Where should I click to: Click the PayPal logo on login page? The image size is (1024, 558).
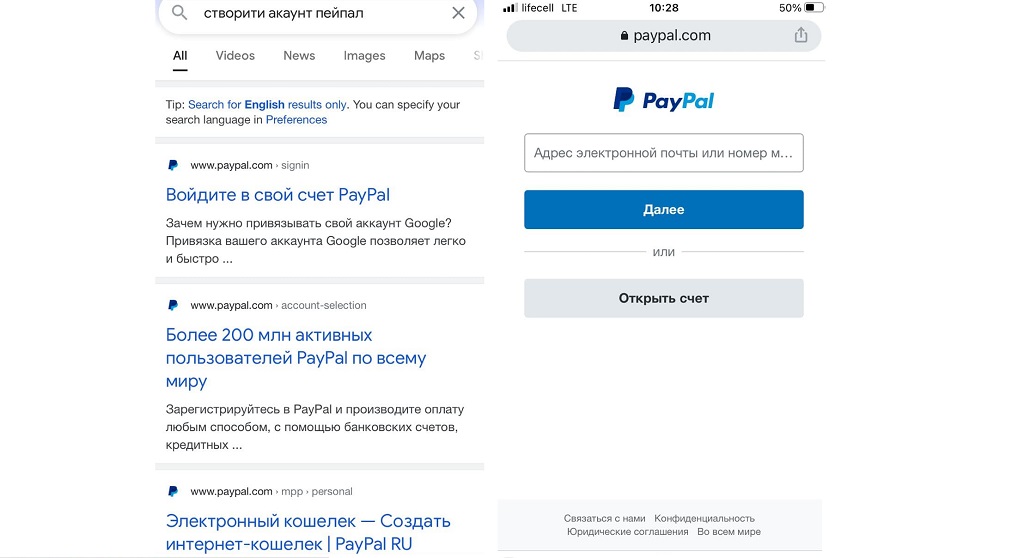[664, 100]
